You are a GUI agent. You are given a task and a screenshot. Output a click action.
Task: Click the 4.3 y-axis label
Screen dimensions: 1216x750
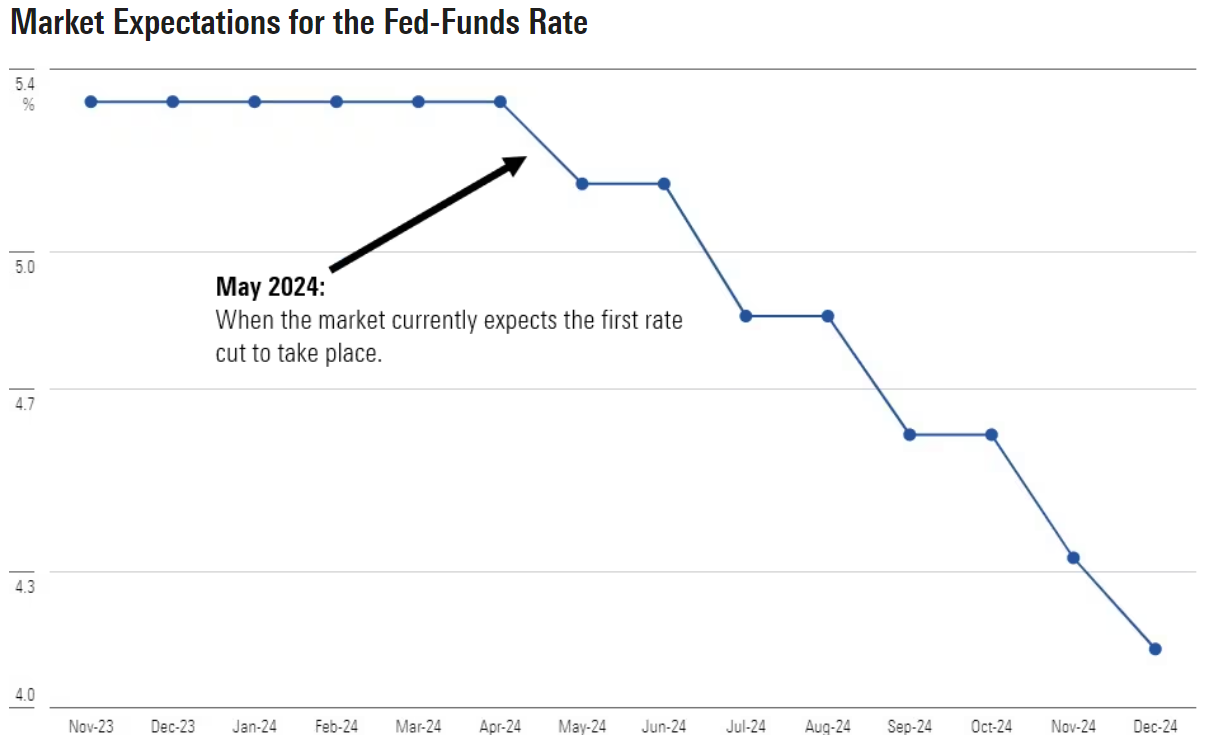[x=25, y=587]
